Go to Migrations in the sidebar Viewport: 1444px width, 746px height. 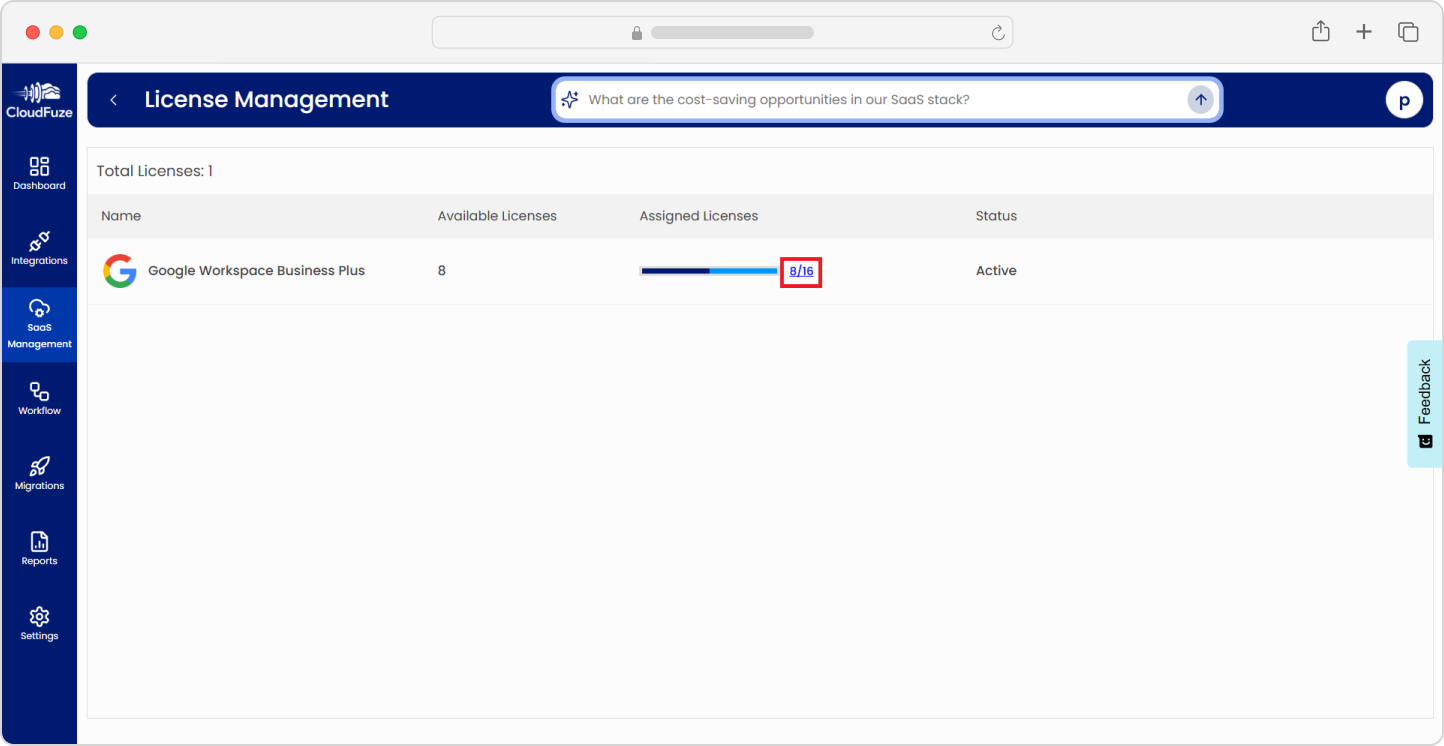pyautogui.click(x=39, y=474)
